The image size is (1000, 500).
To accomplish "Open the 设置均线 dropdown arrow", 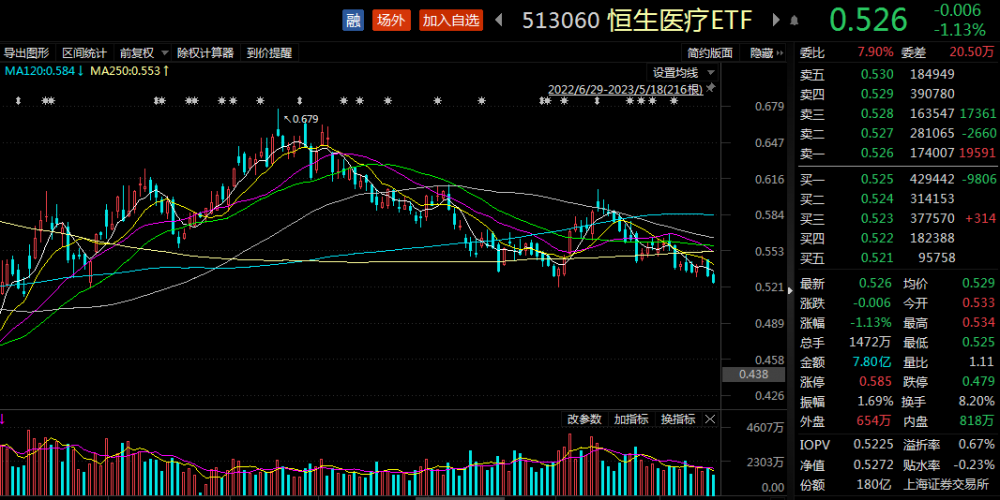I will click(x=711, y=73).
